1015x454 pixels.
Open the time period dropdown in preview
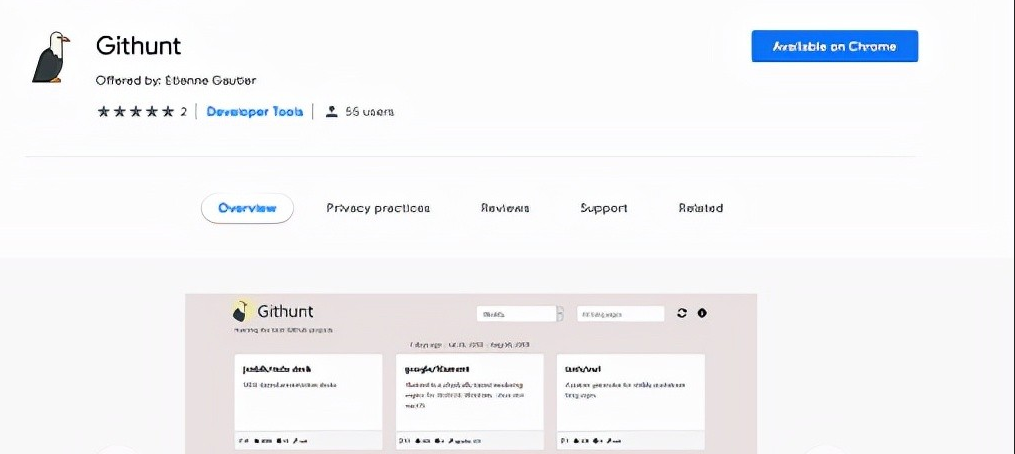pyautogui.click(x=519, y=313)
